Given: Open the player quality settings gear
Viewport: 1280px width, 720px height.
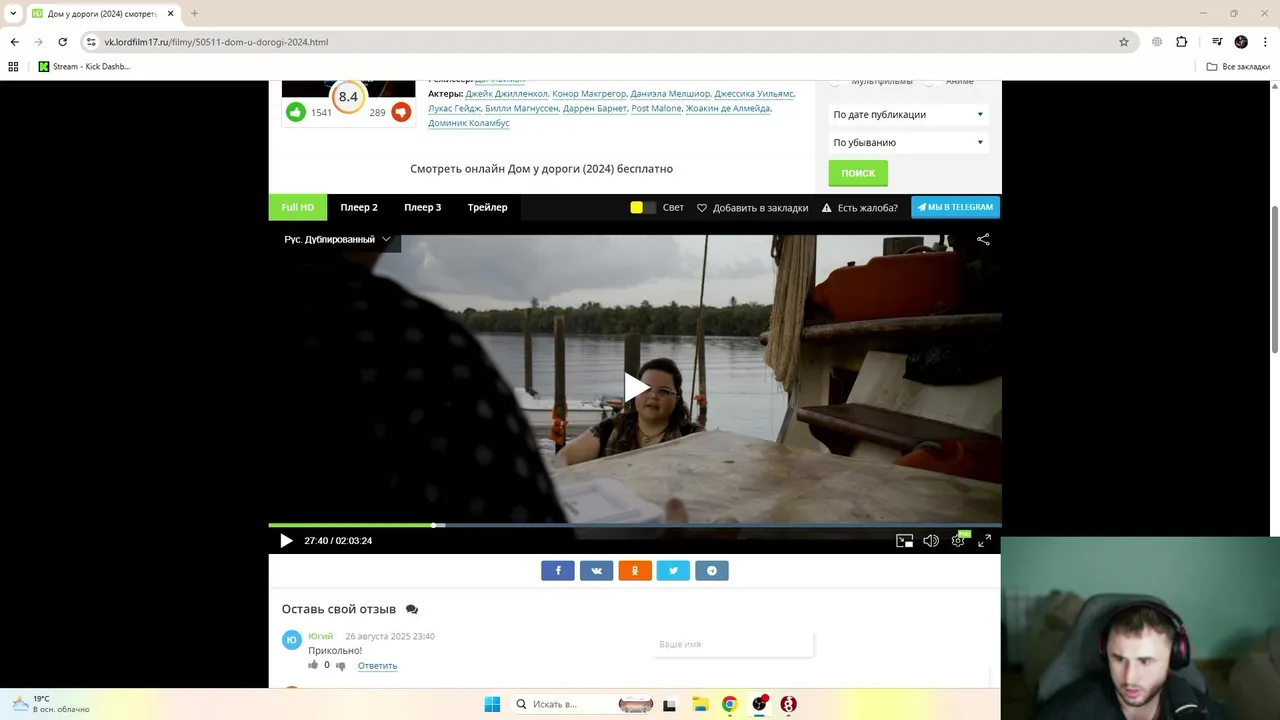Looking at the screenshot, I should [958, 541].
